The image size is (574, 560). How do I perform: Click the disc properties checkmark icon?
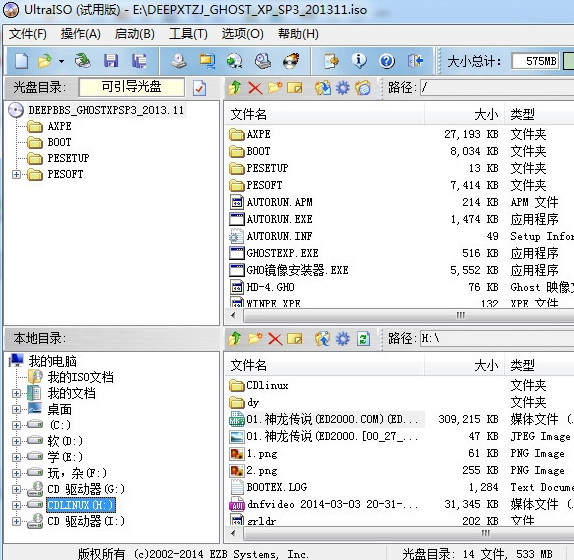pos(200,88)
